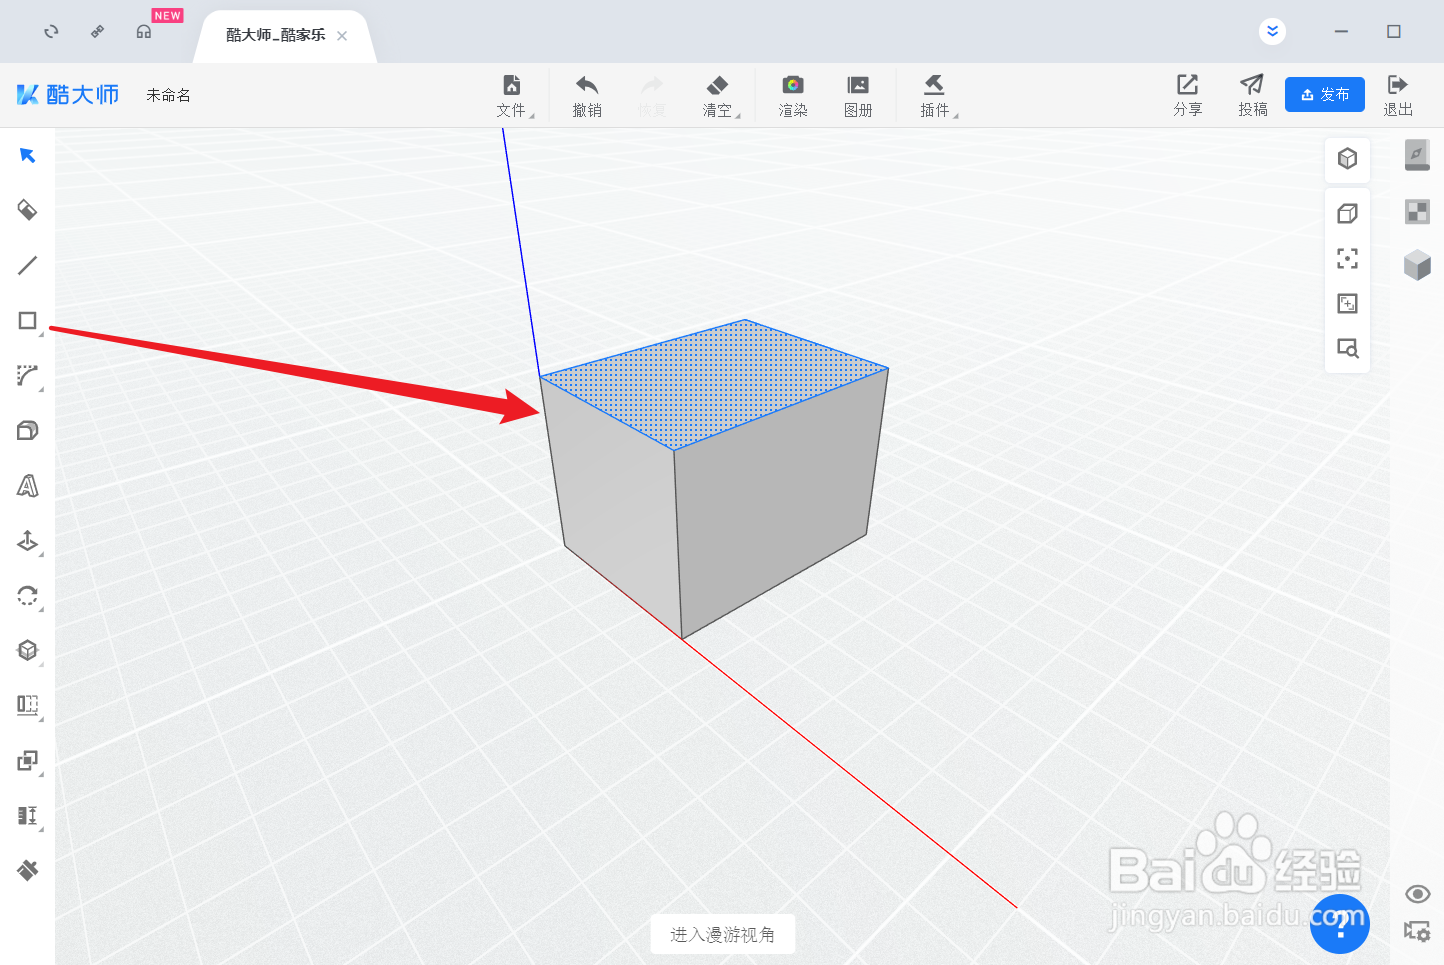
Task: Toggle the eye visibility icon
Action: click(1417, 894)
